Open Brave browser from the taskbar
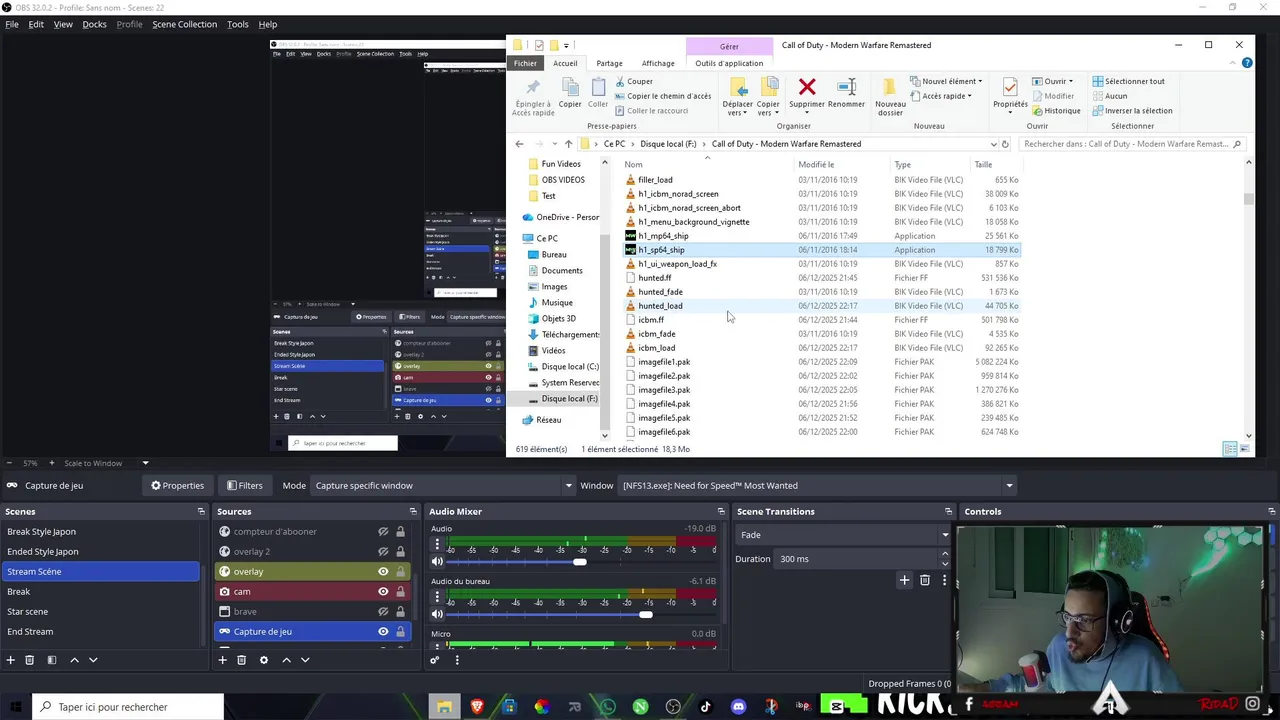Image resolution: width=1280 pixels, height=720 pixels. pyautogui.click(x=476, y=707)
